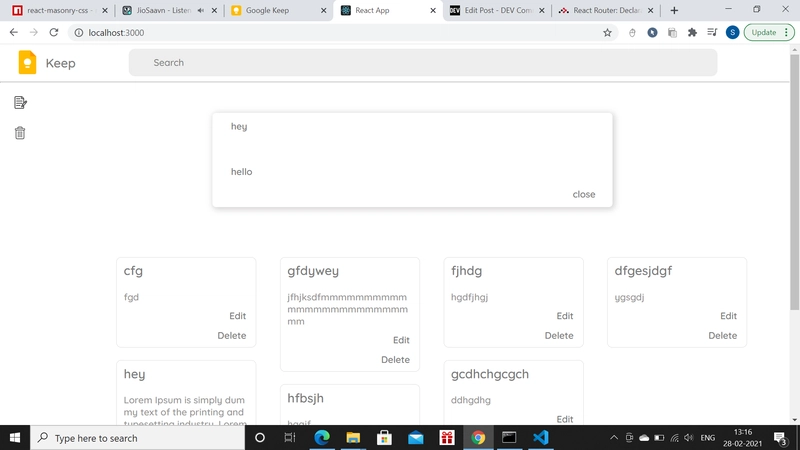Open the media control icon in Chrome toolbar

point(712,32)
